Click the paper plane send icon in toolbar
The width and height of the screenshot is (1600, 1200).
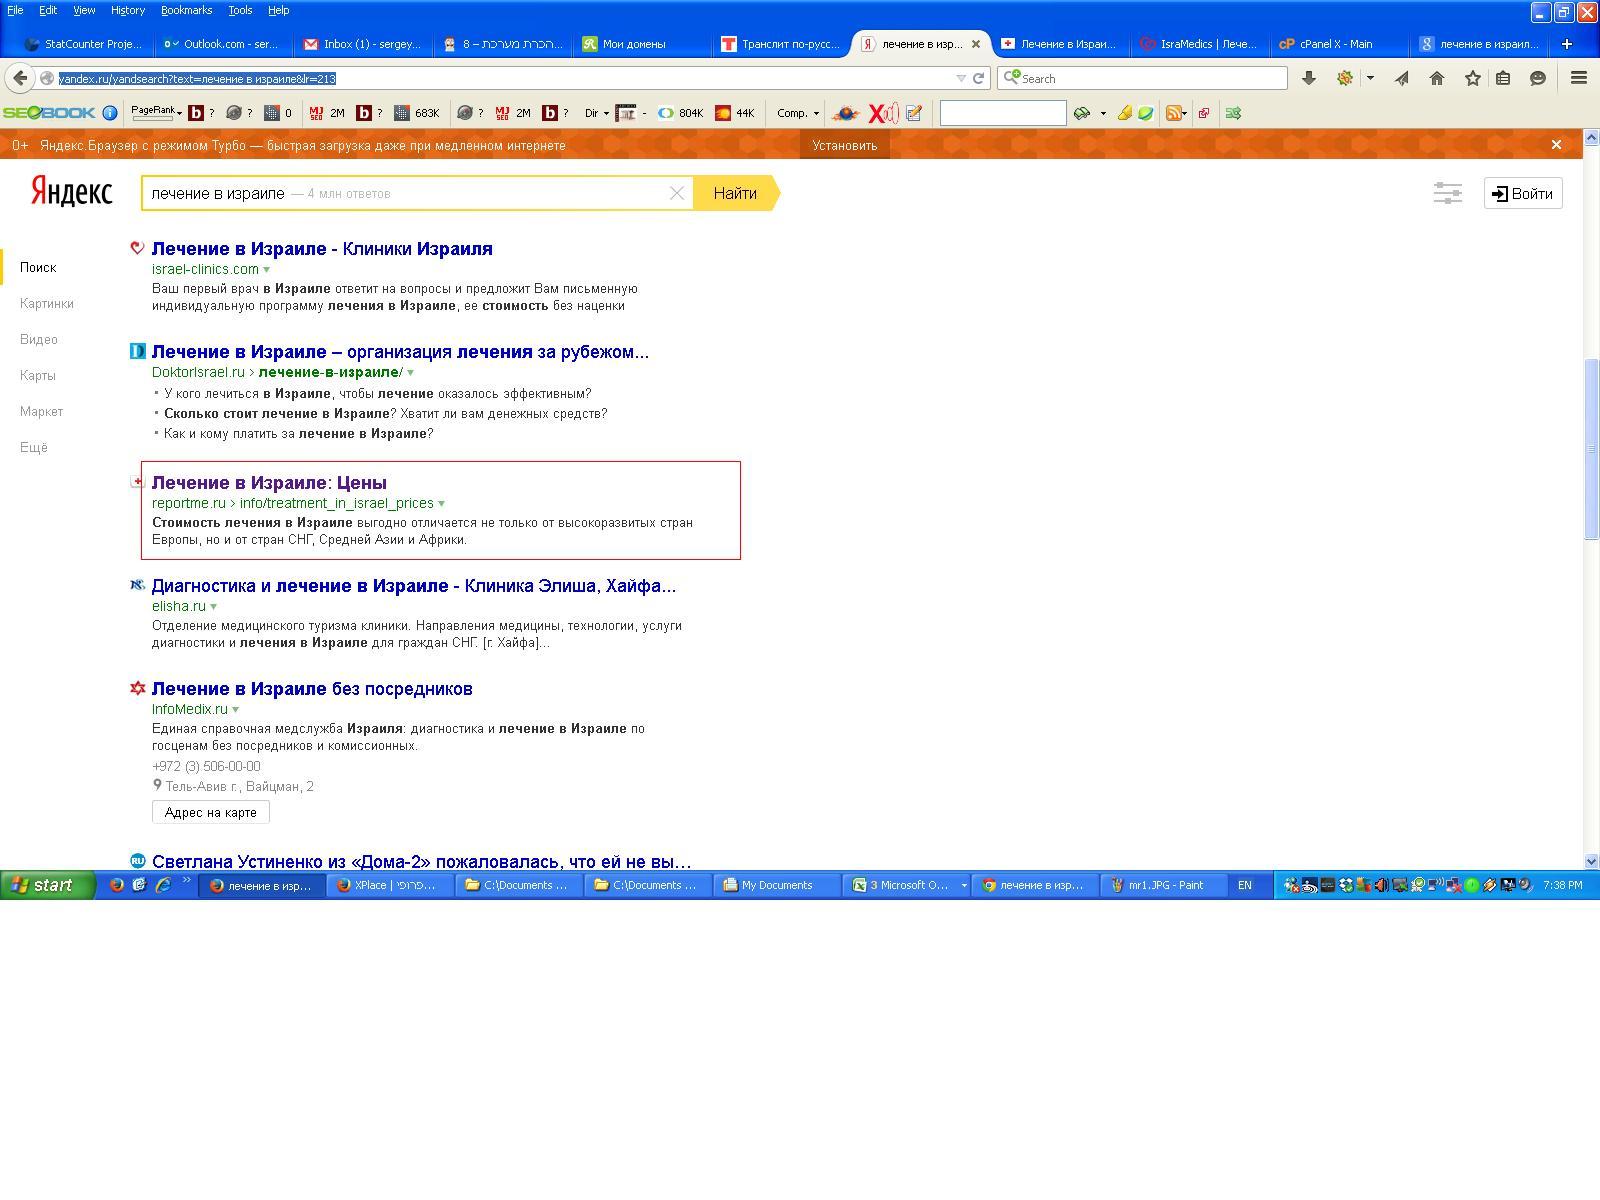[1402, 78]
